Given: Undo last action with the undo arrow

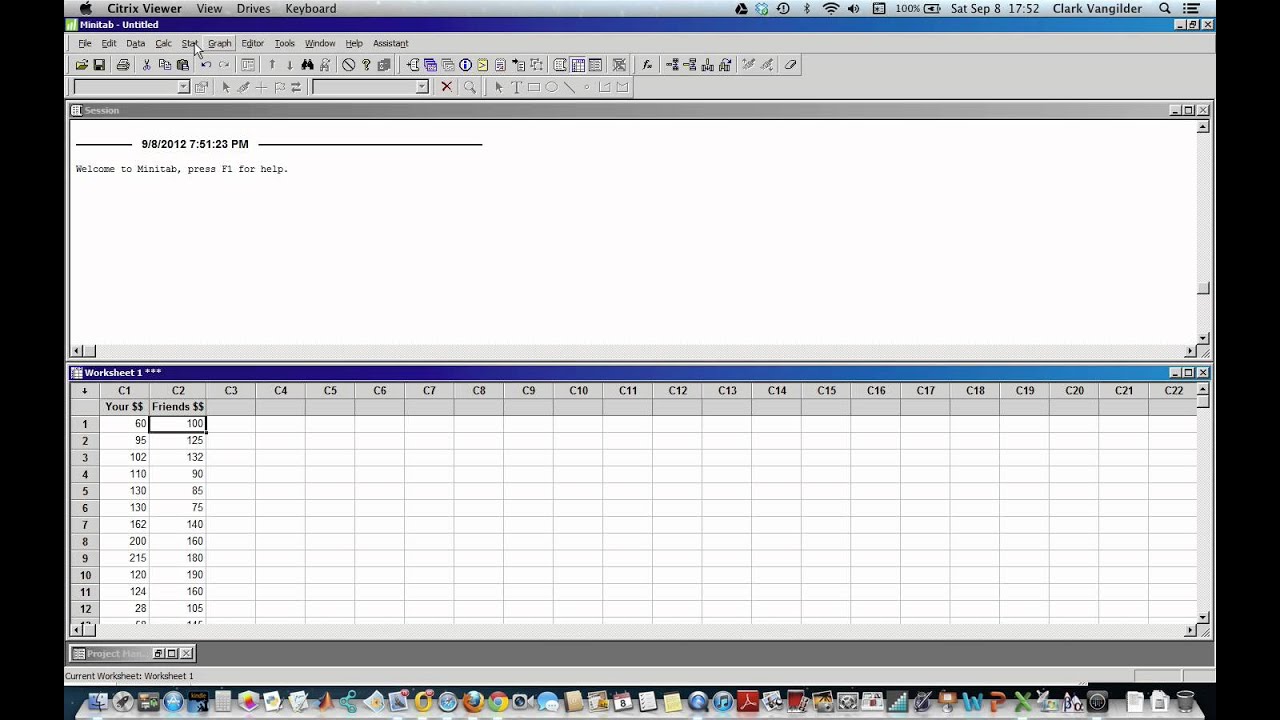Looking at the screenshot, I should point(206,65).
